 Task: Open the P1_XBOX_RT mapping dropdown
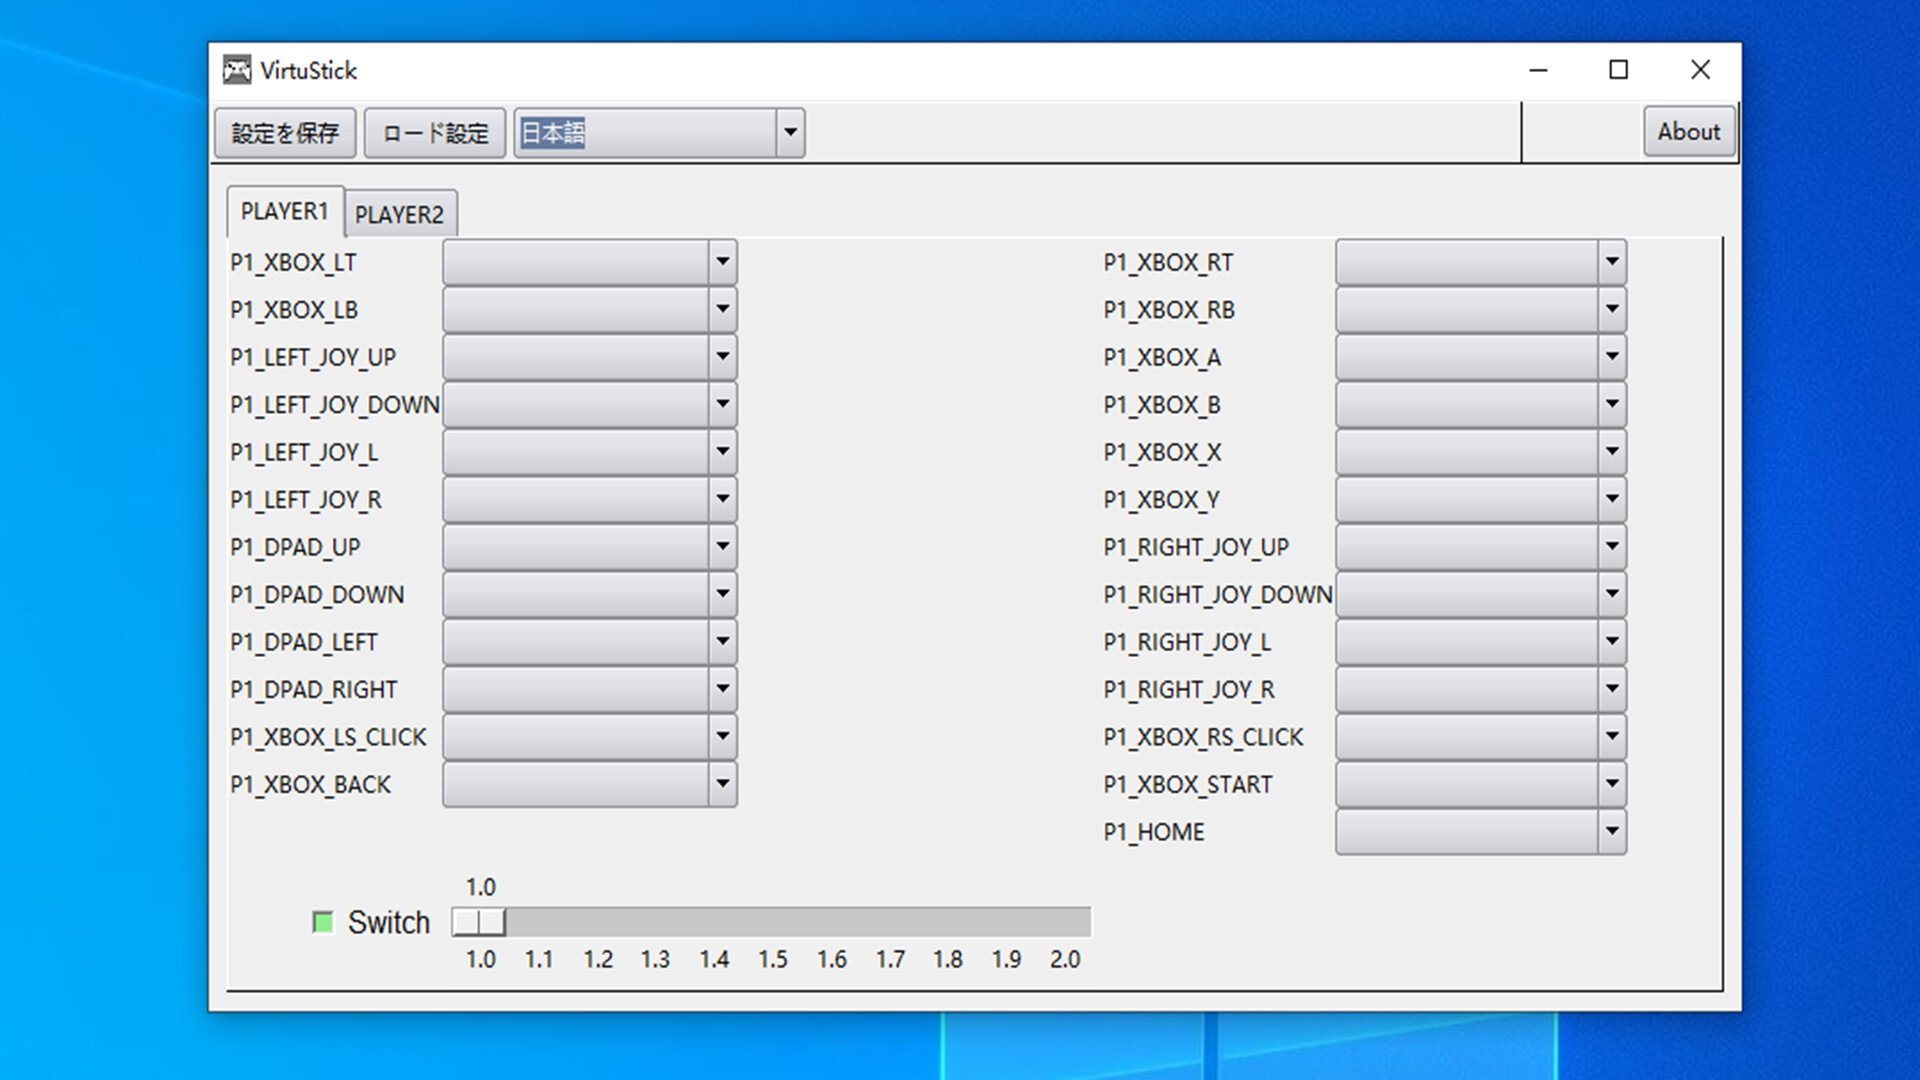(1612, 261)
